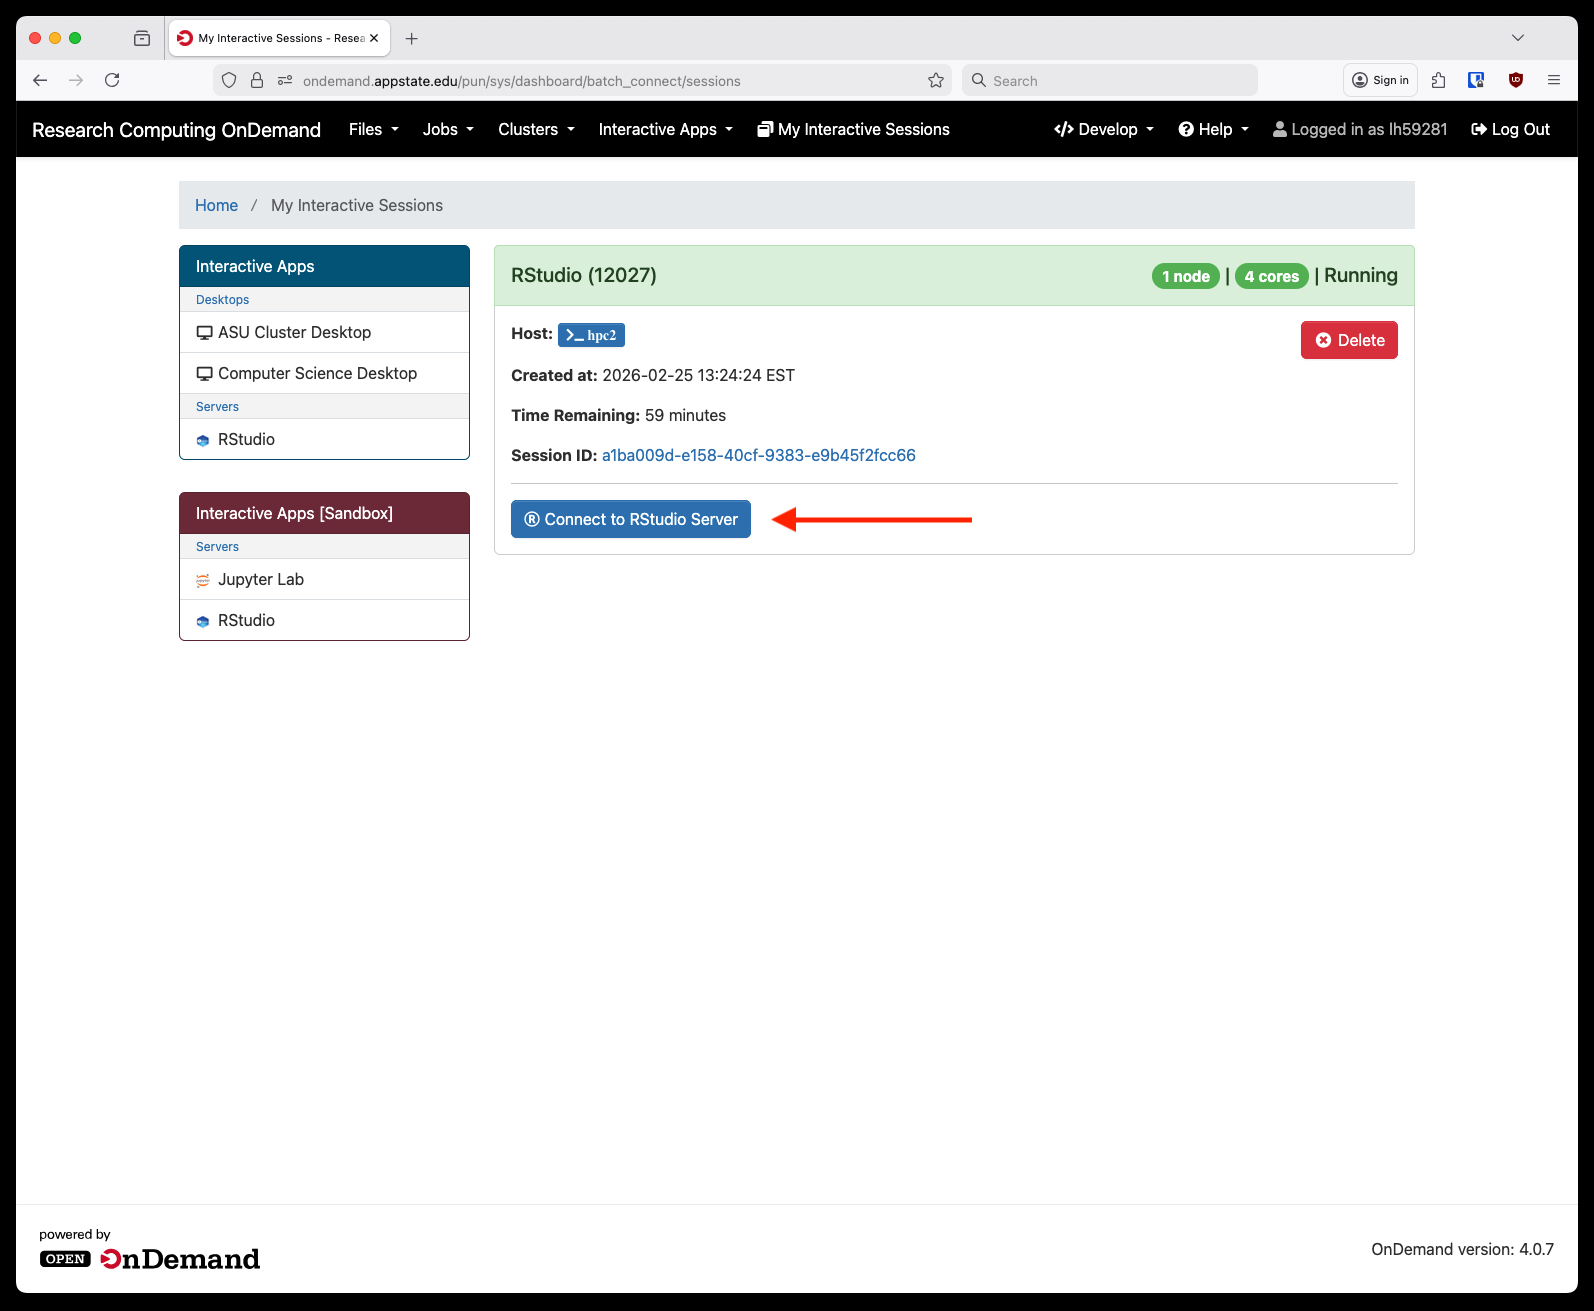Select ASU Cluster Desktop app

(294, 332)
